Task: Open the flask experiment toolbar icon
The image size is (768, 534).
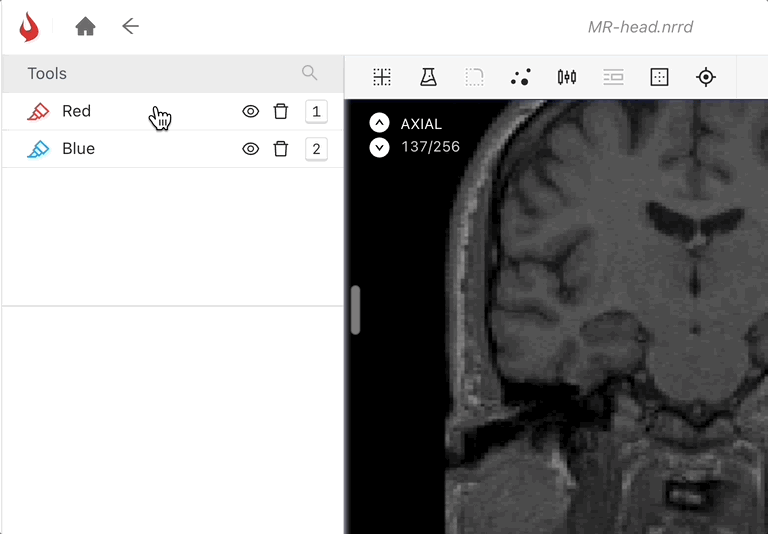Action: pos(429,77)
